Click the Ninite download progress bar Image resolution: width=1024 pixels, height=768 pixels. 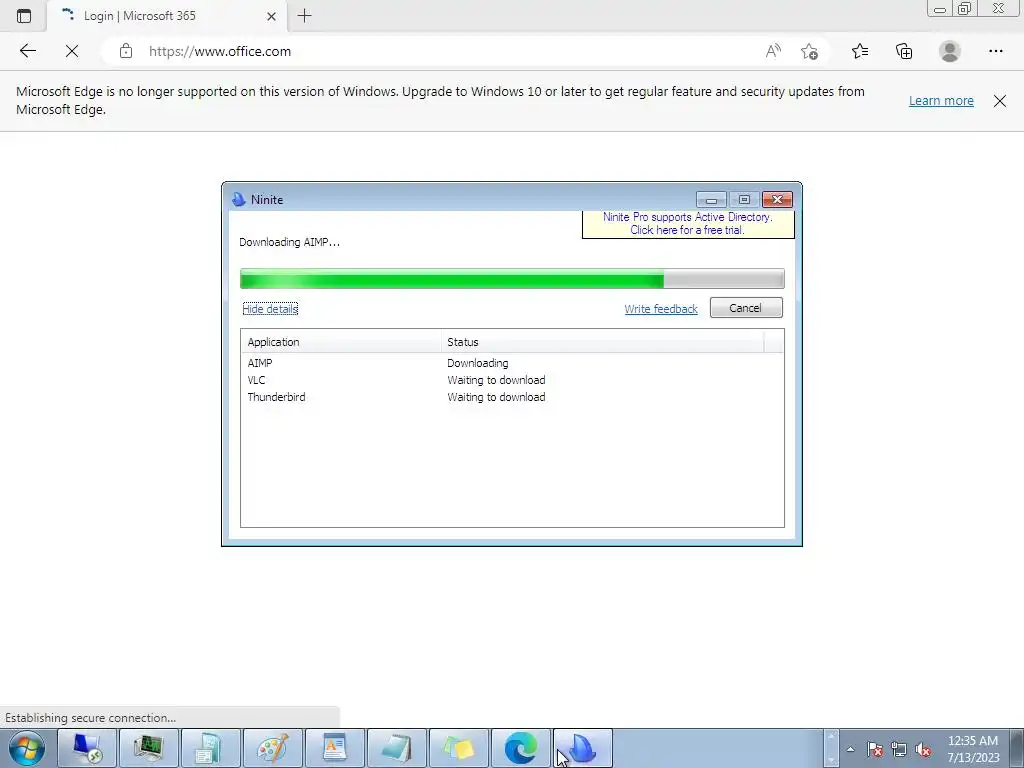pyautogui.click(x=512, y=279)
